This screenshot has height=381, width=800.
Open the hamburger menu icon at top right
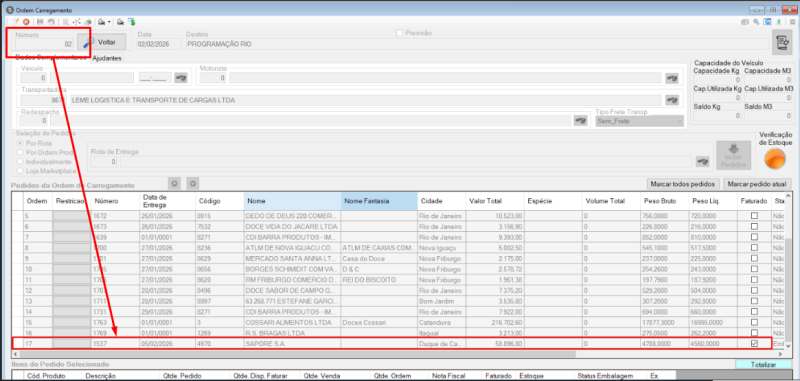pyautogui.click(x=792, y=22)
